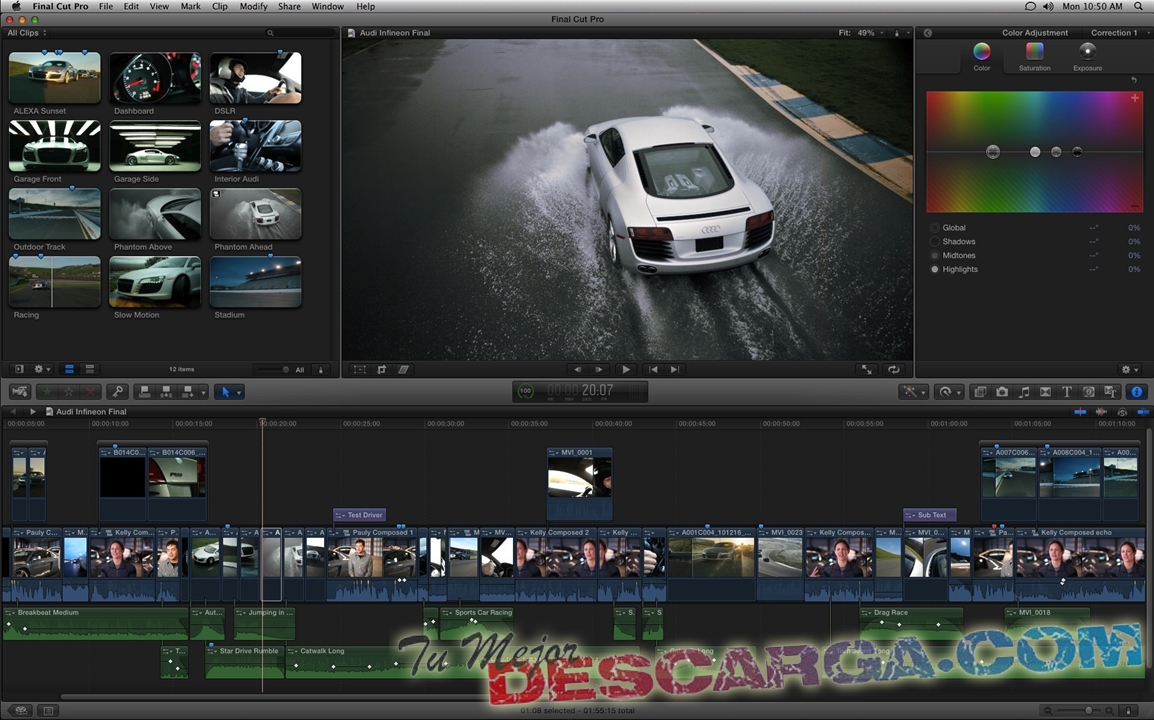Open the Mark menu
This screenshot has width=1154, height=720.
(x=191, y=6)
